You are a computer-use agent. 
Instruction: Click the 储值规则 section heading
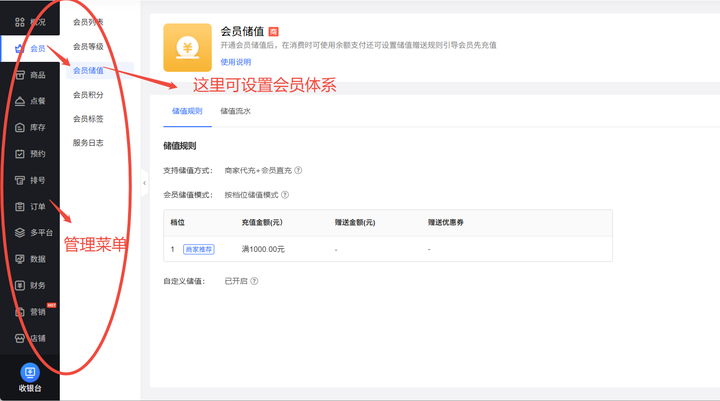[x=180, y=146]
